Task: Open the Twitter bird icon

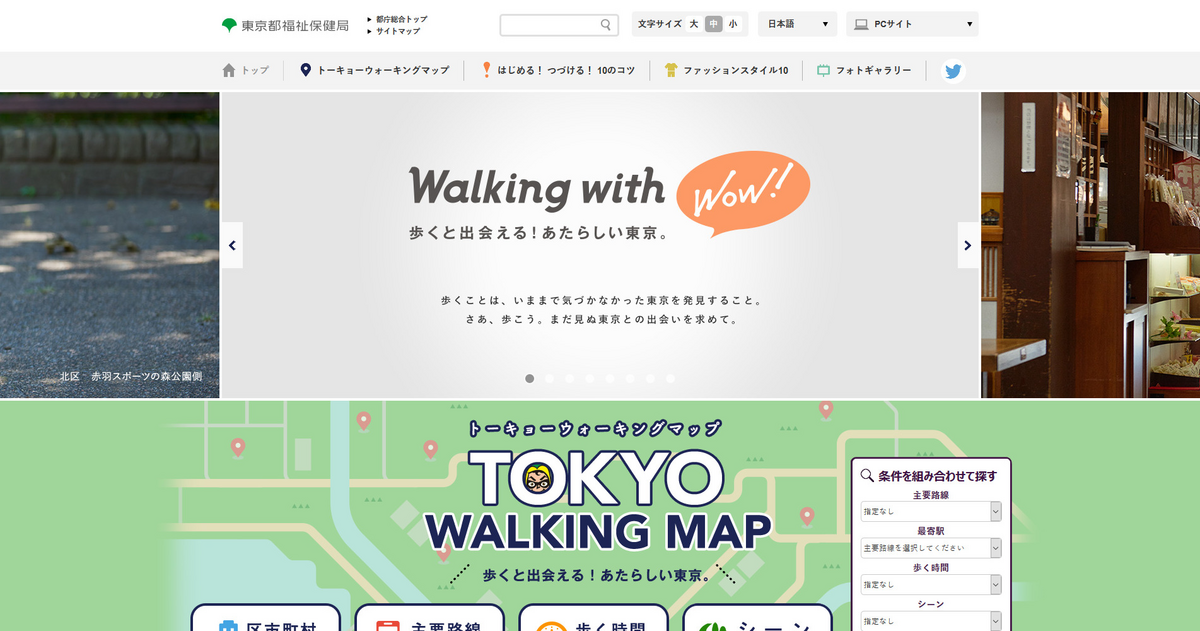Action: click(953, 71)
